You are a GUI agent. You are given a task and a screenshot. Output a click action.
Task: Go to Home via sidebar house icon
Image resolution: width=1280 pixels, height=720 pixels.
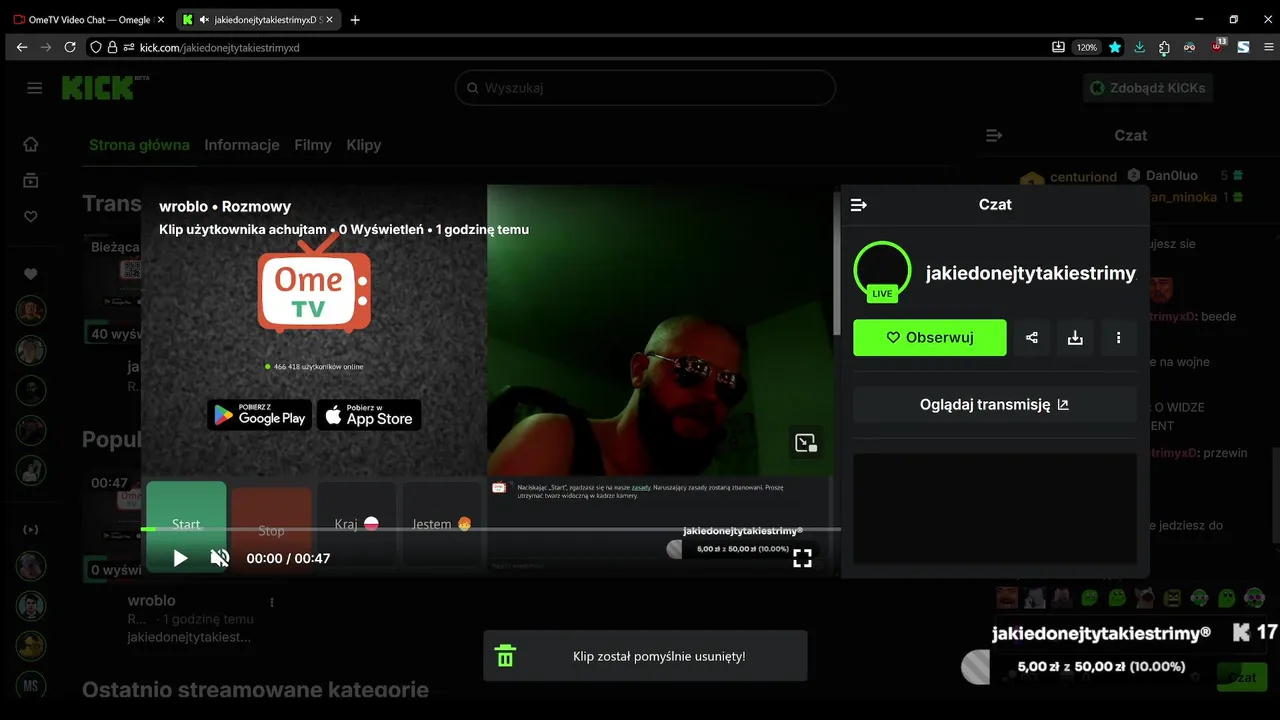click(31, 144)
